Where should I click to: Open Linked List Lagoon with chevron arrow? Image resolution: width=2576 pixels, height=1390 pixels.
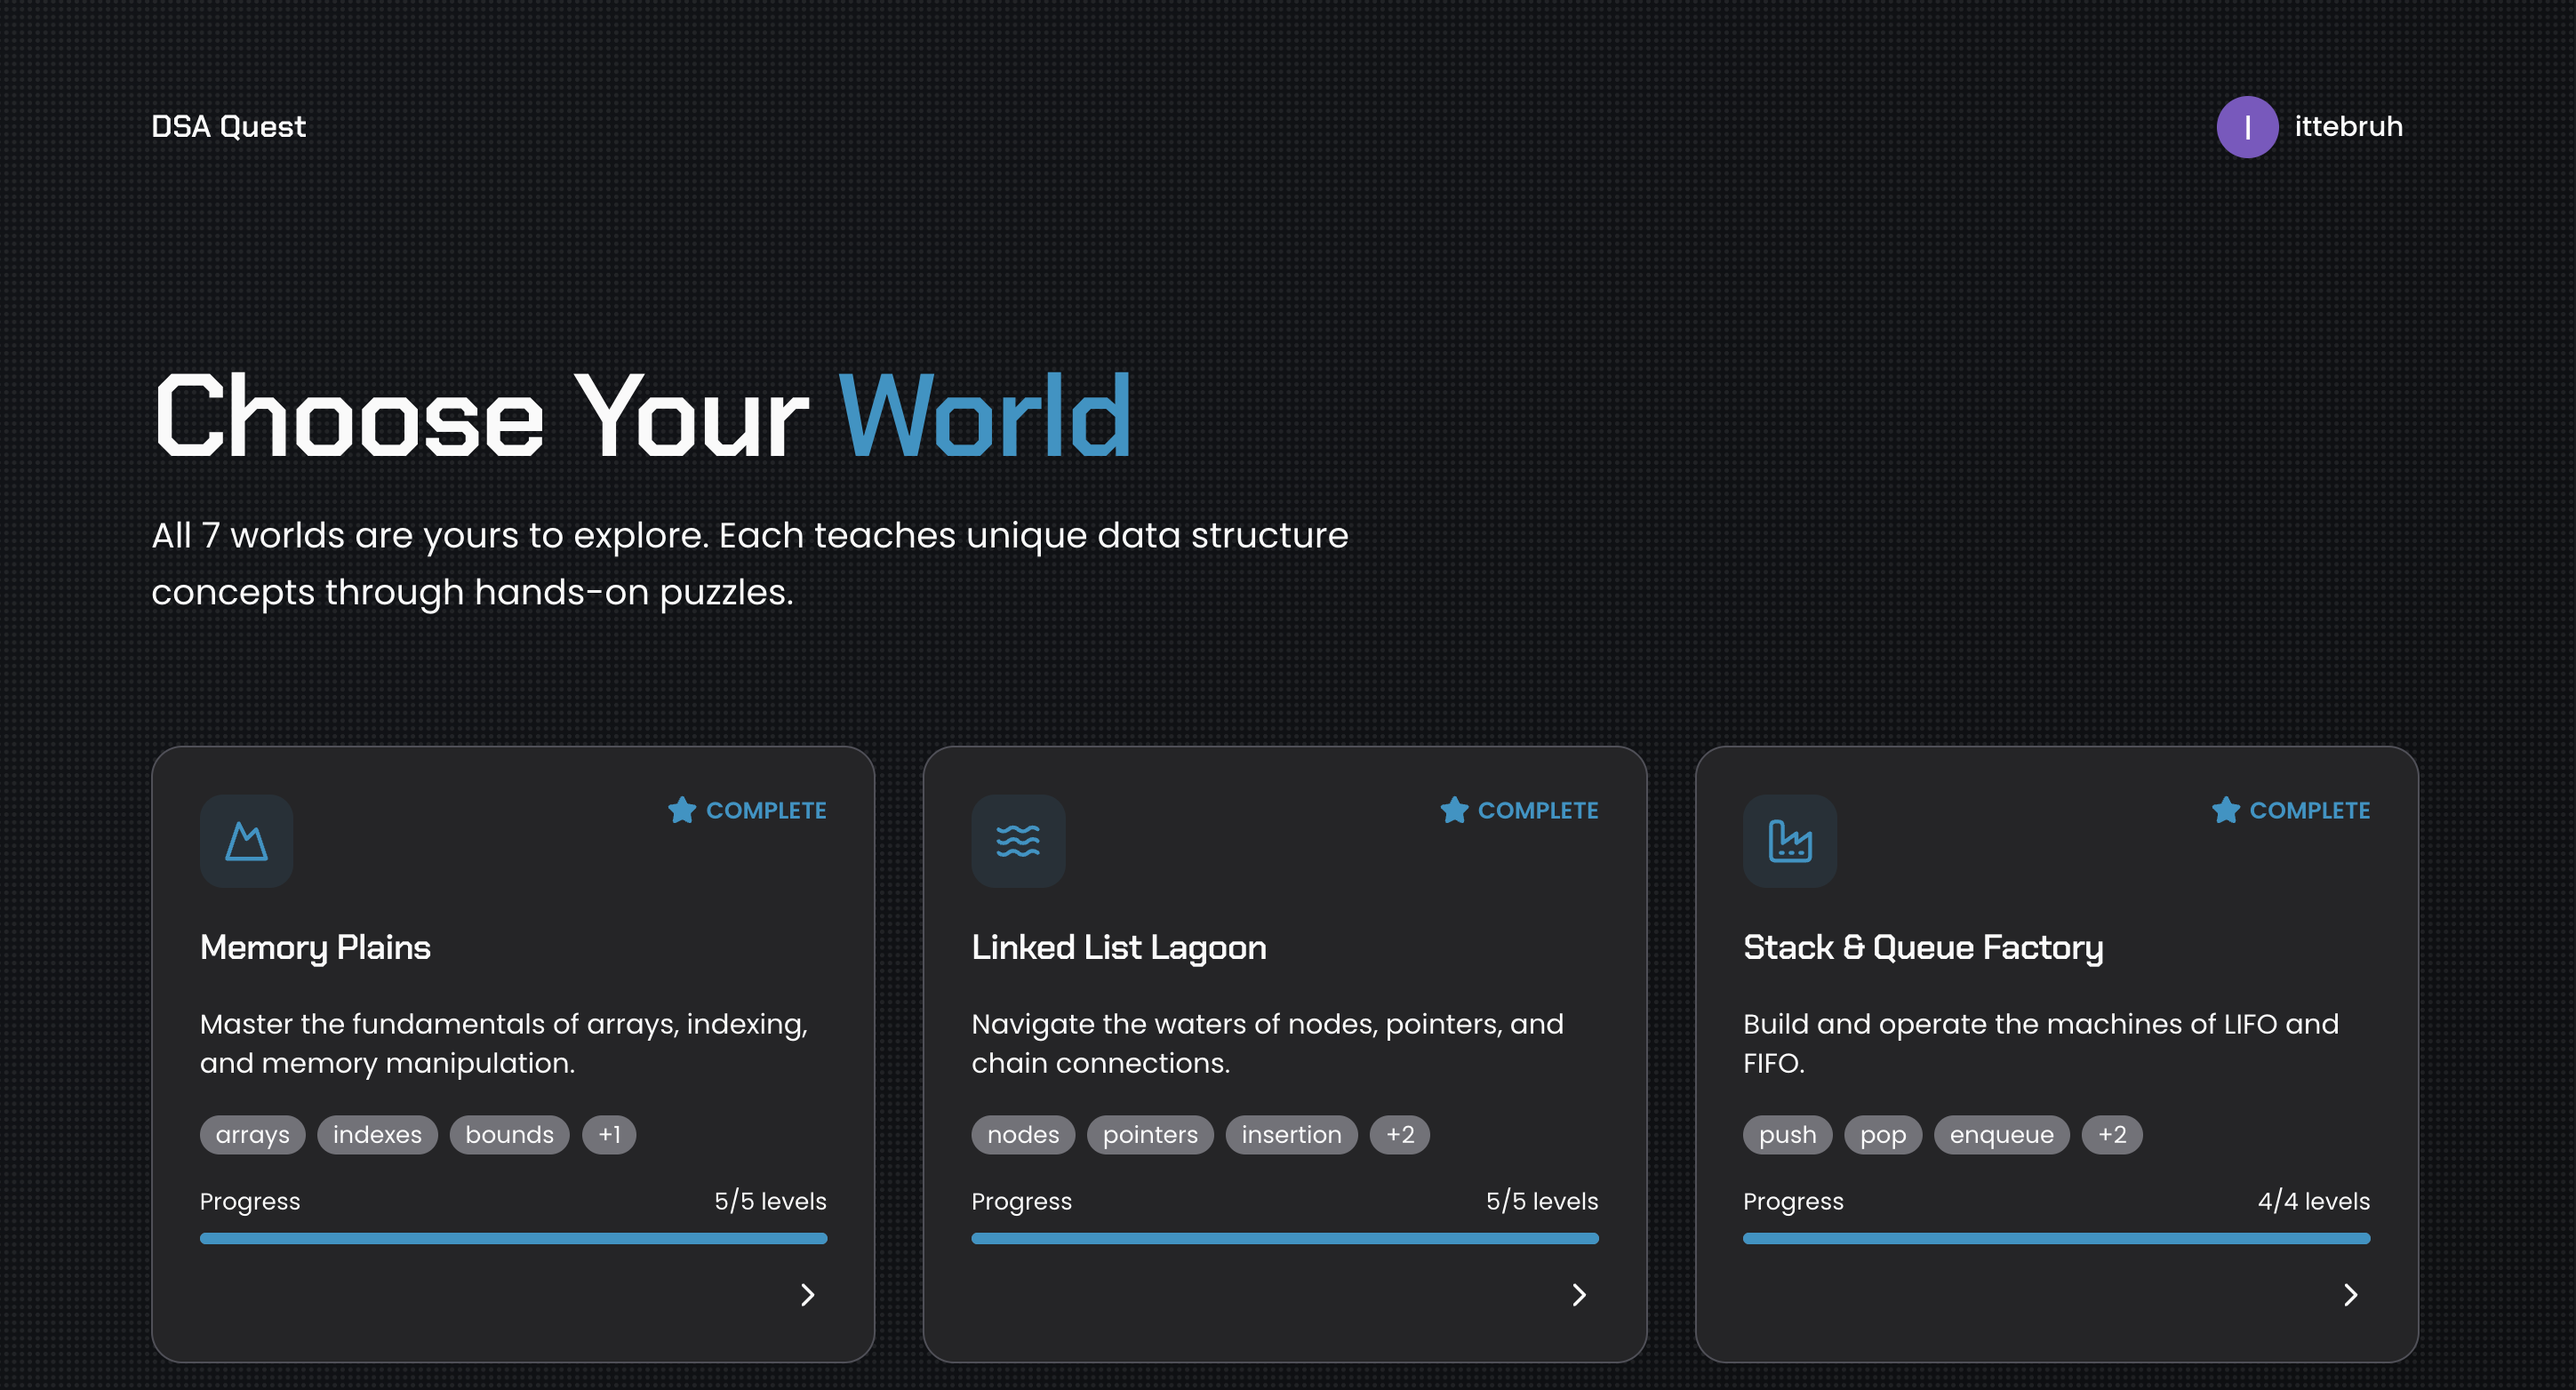click(1579, 1295)
